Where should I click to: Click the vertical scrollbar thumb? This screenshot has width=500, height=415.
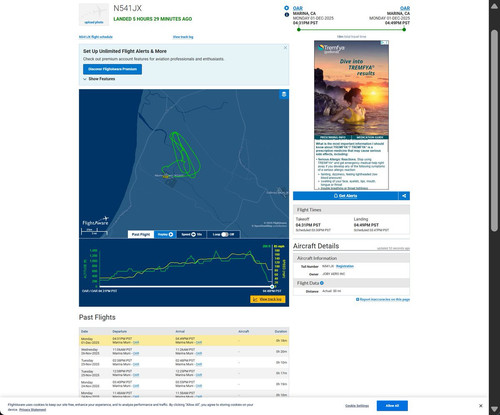(x=494, y=130)
